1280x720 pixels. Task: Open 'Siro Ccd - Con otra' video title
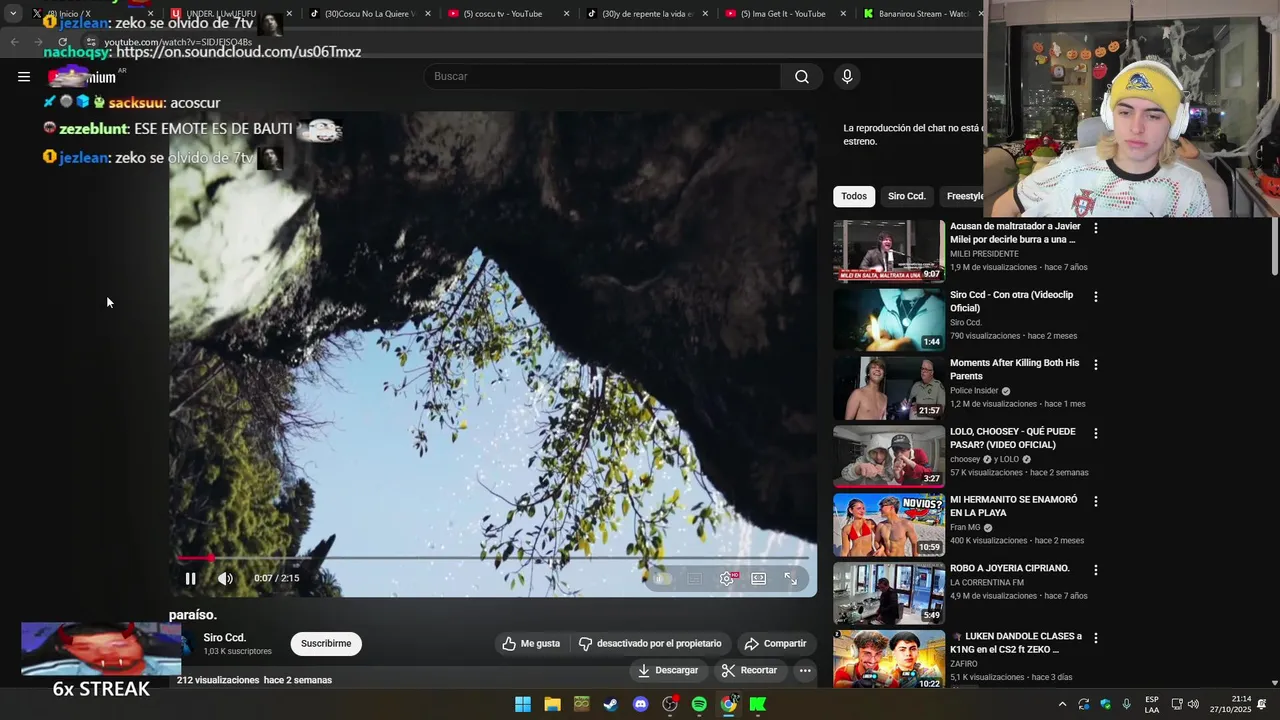click(1011, 301)
